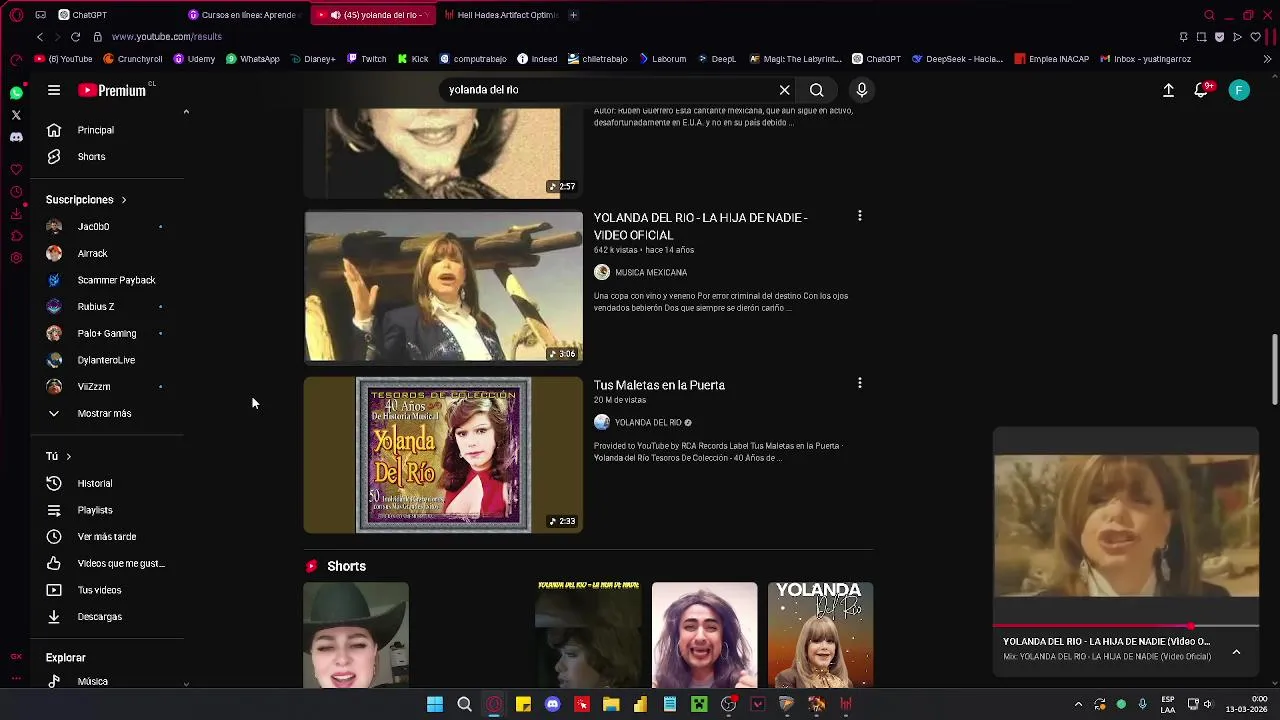Open the DeepL bookmark
The width and height of the screenshot is (1280, 720).
[x=717, y=59]
